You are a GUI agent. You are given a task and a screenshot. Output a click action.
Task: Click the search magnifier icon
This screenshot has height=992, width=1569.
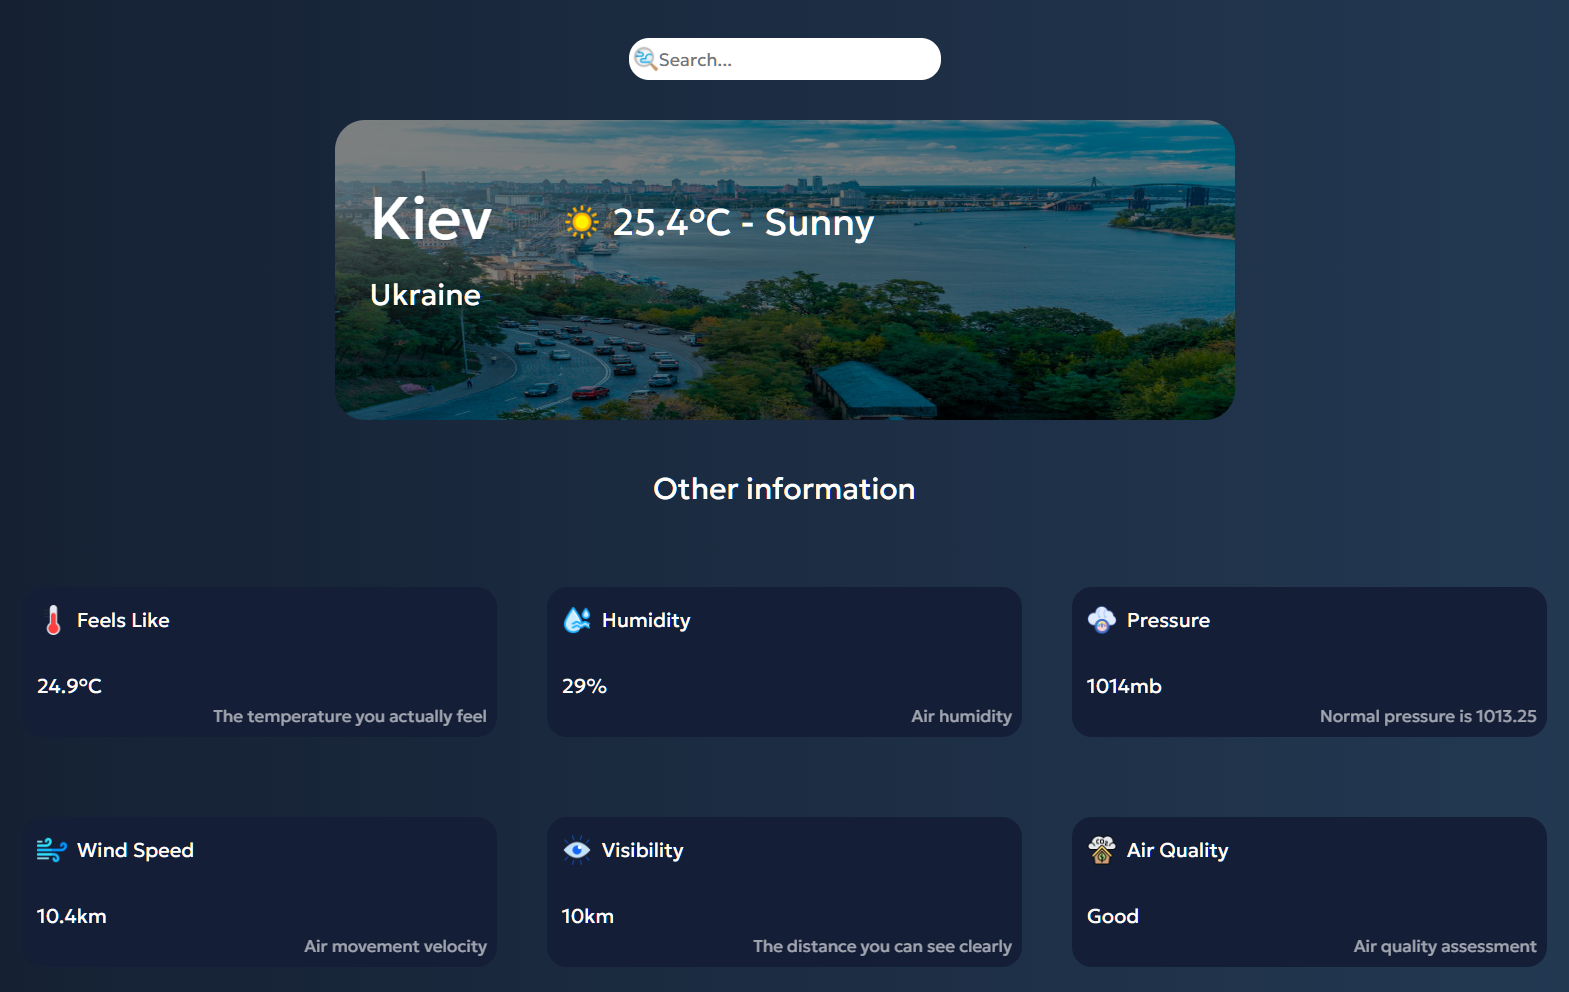point(645,59)
